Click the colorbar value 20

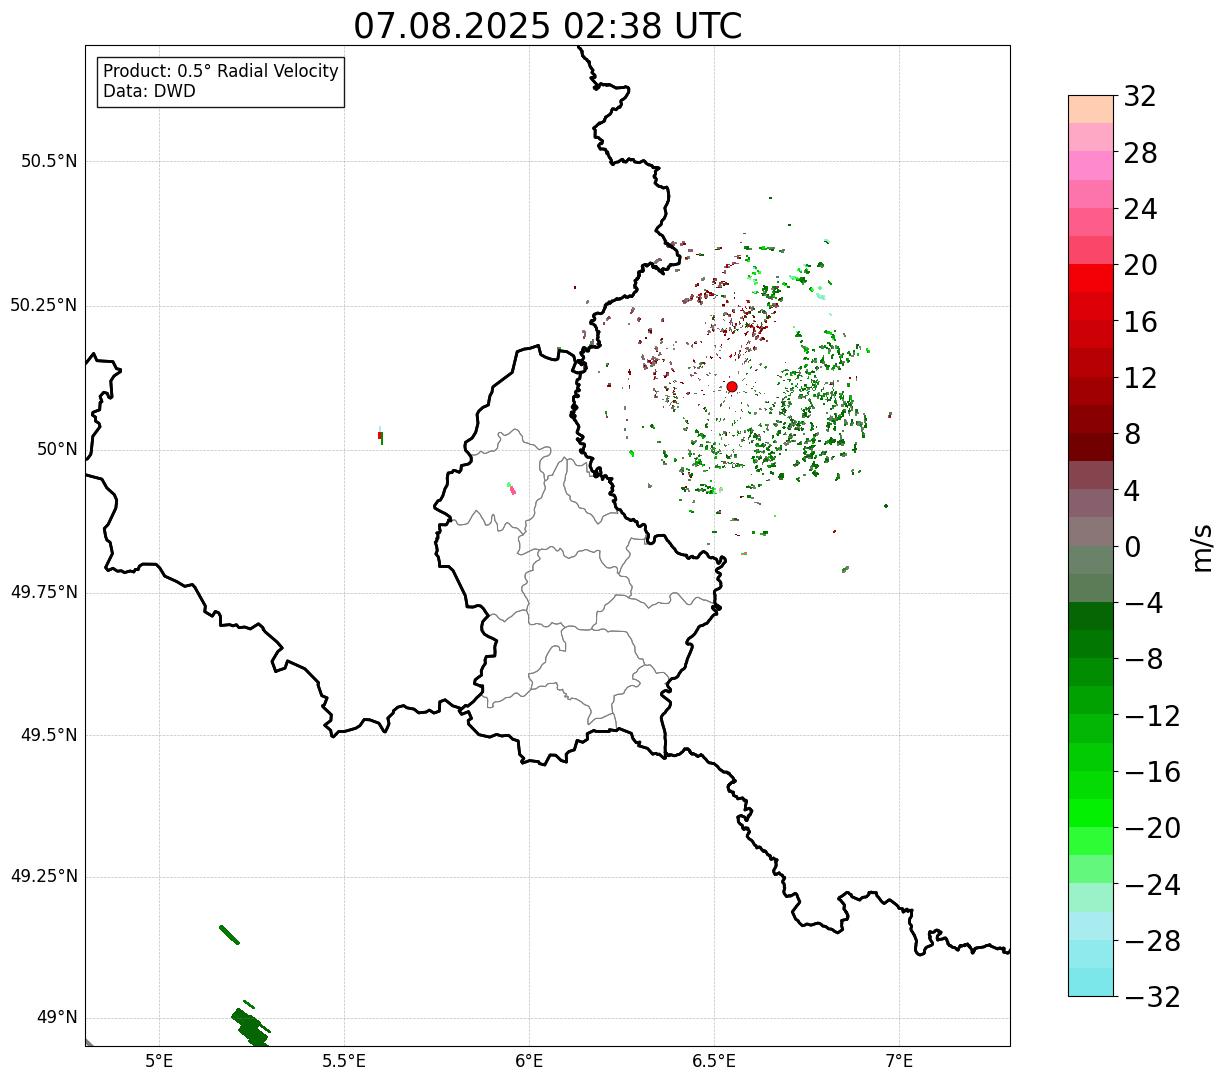coord(1140,265)
